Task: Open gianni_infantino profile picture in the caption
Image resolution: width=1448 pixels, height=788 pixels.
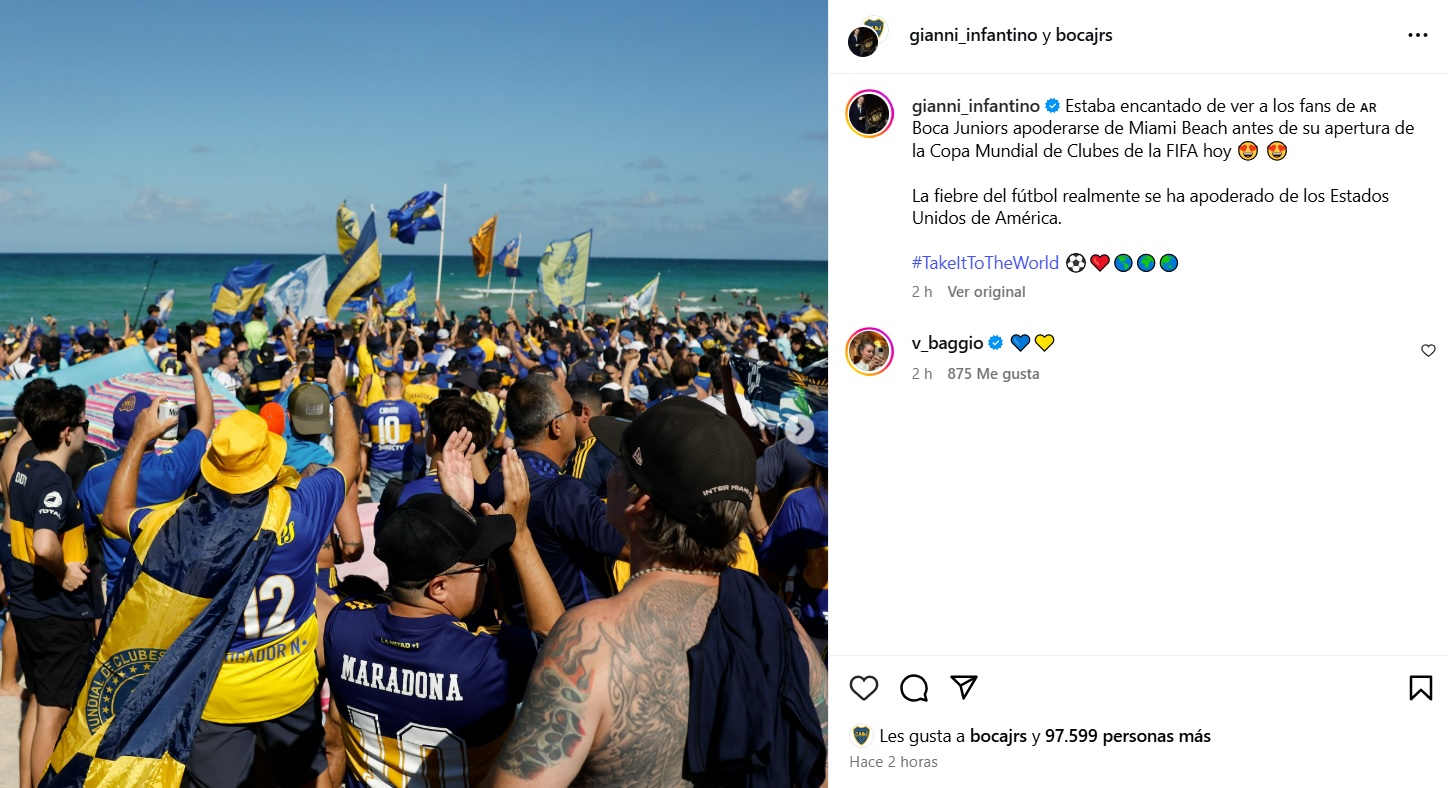Action: click(x=869, y=114)
